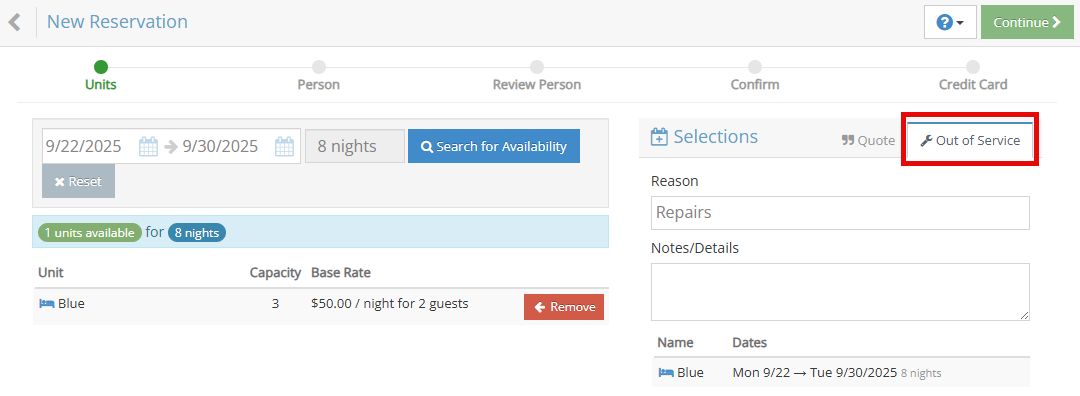Open the start date calendar icon
Viewport: 1080px width, 396px height.
point(149,146)
